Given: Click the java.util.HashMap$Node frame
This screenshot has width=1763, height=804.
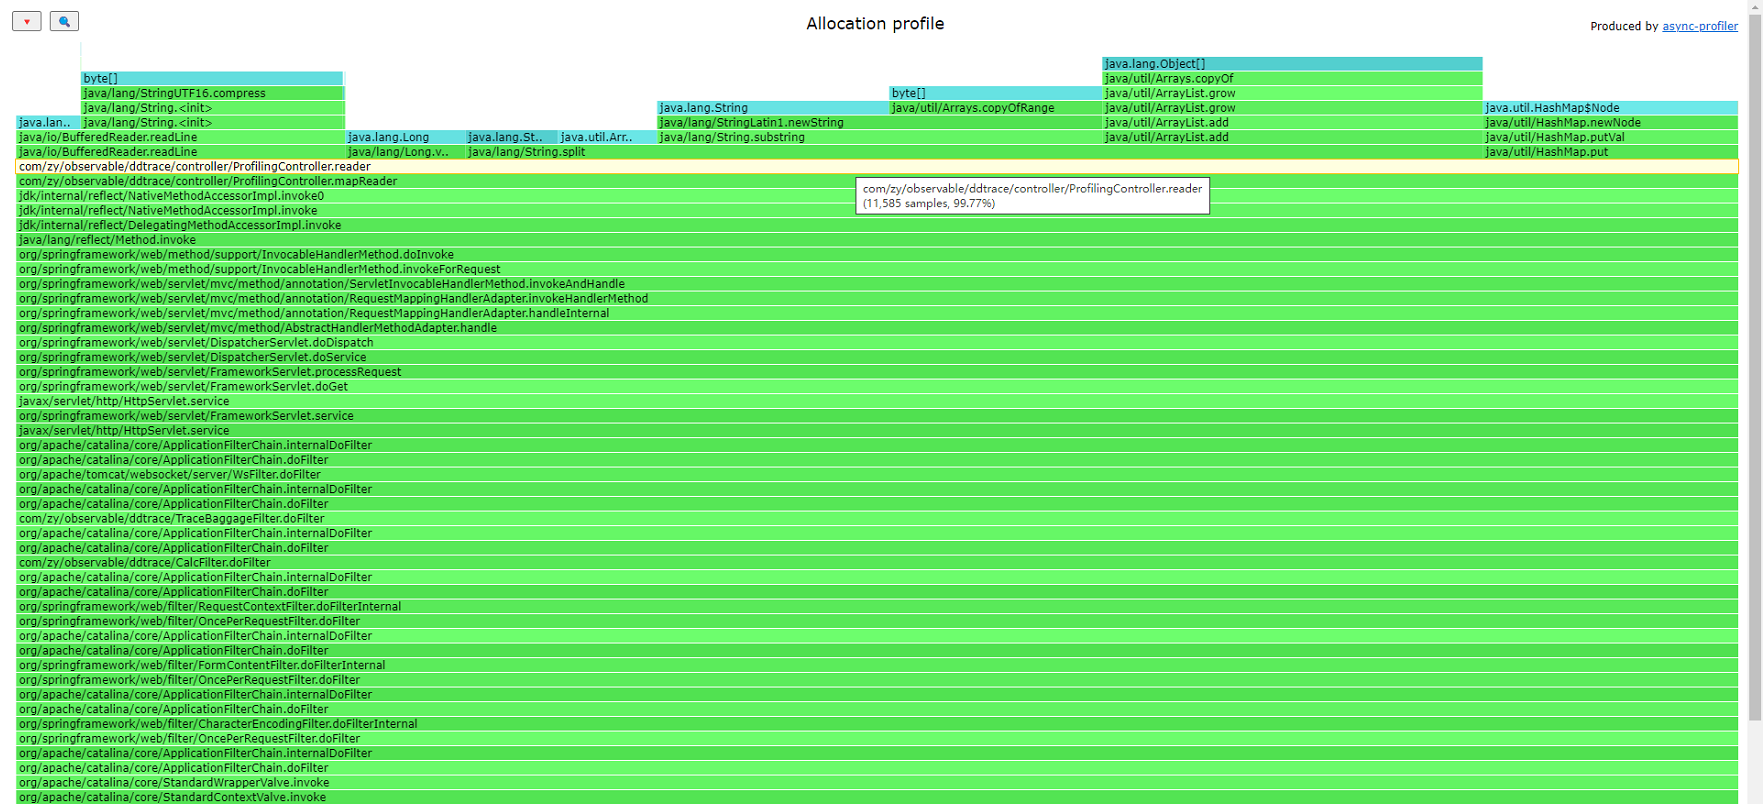Looking at the screenshot, I should (1610, 108).
